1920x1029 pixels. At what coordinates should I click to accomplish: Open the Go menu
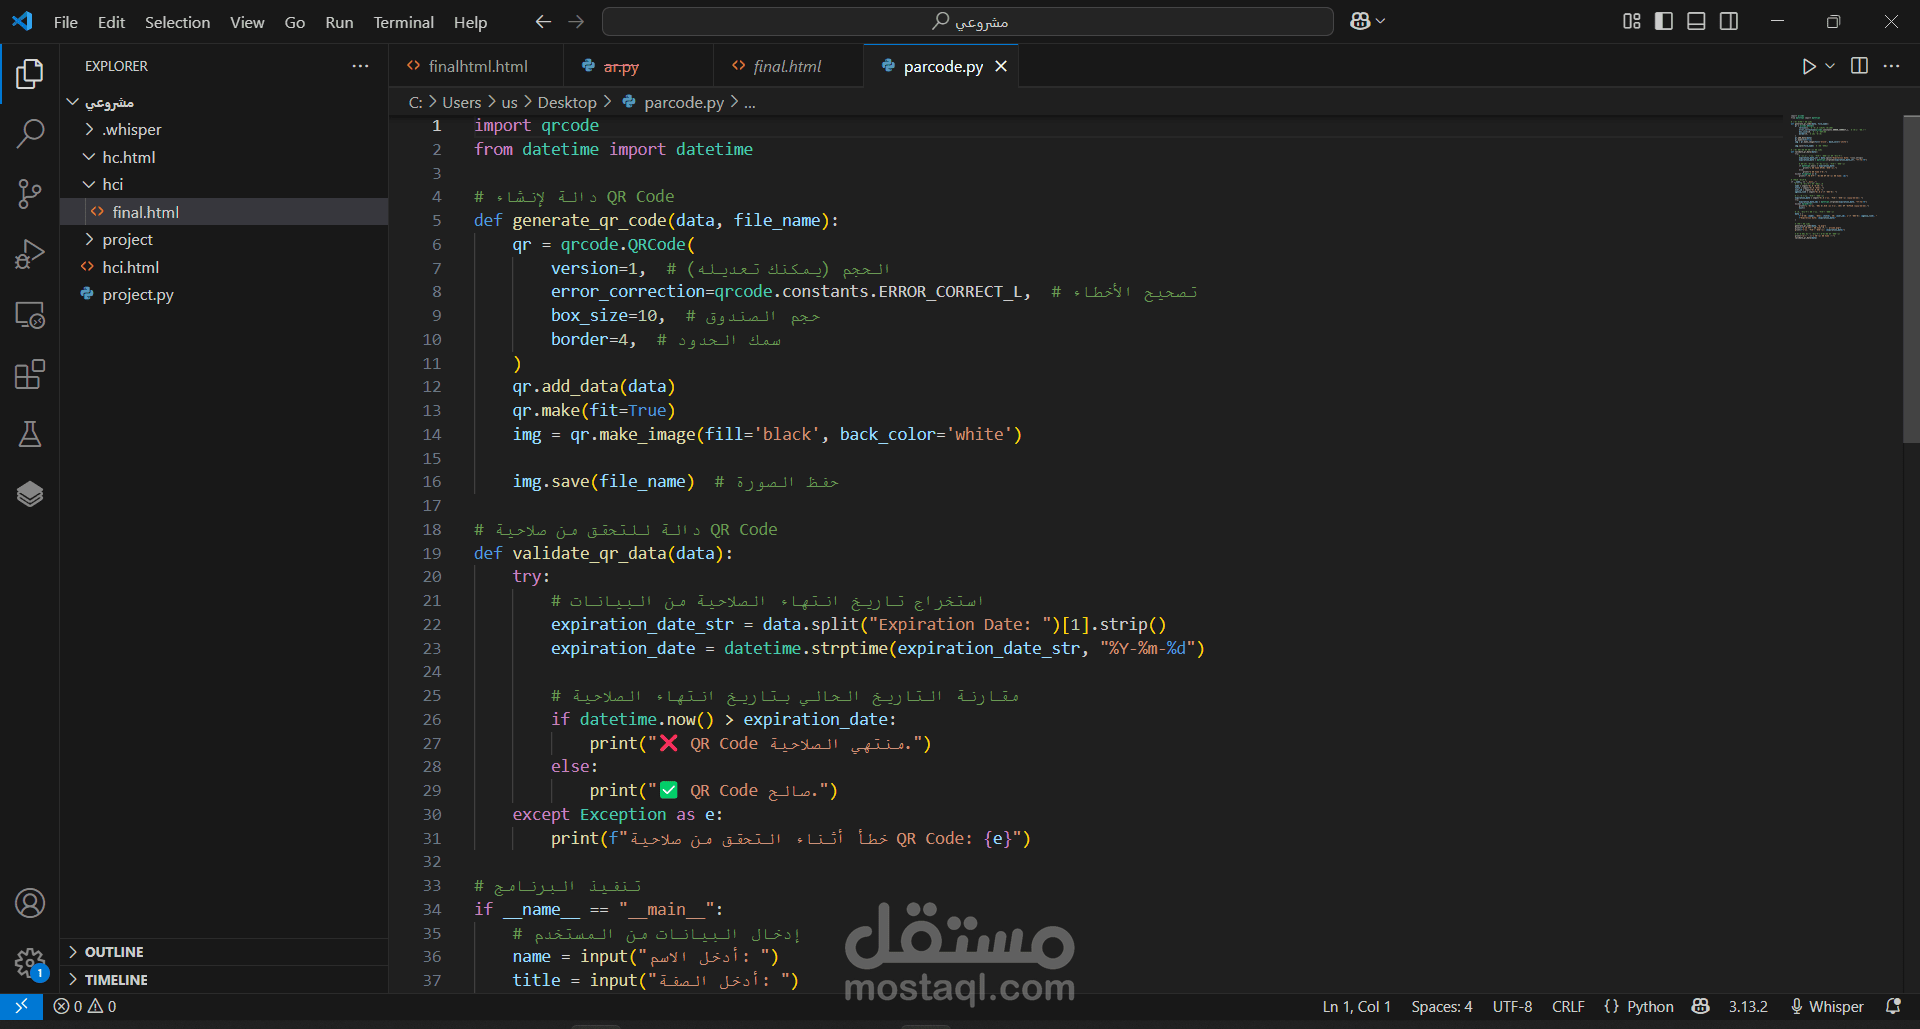[x=295, y=22]
